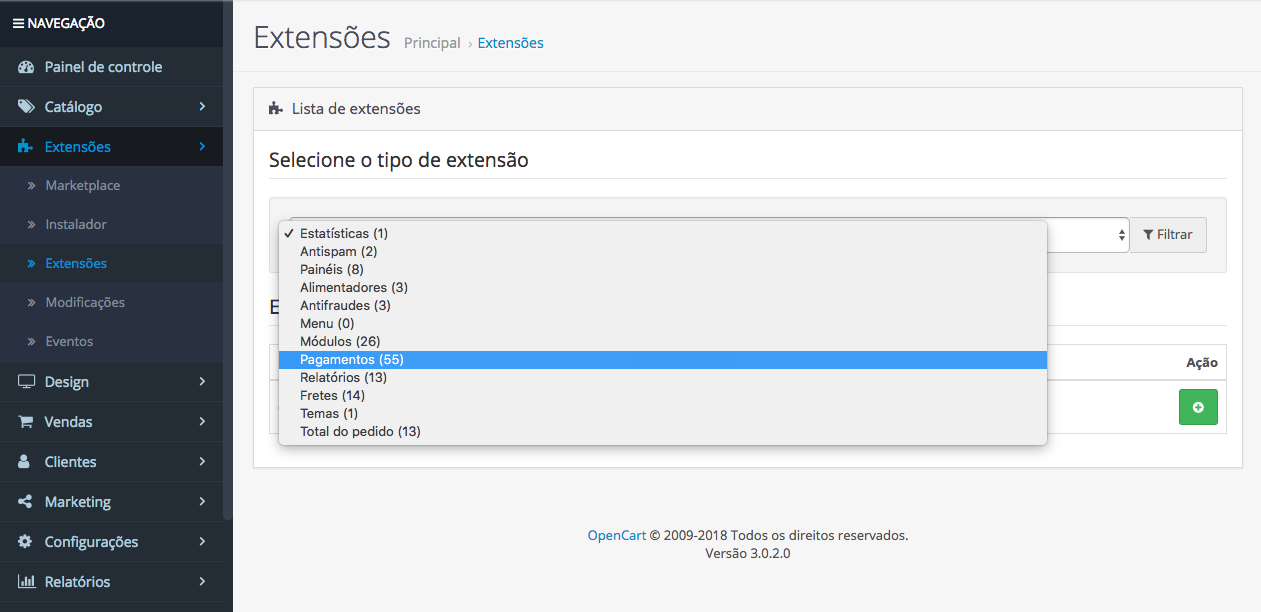This screenshot has width=1261, height=612.
Task: Click the user icon beside Clientes
Action: pos(26,462)
